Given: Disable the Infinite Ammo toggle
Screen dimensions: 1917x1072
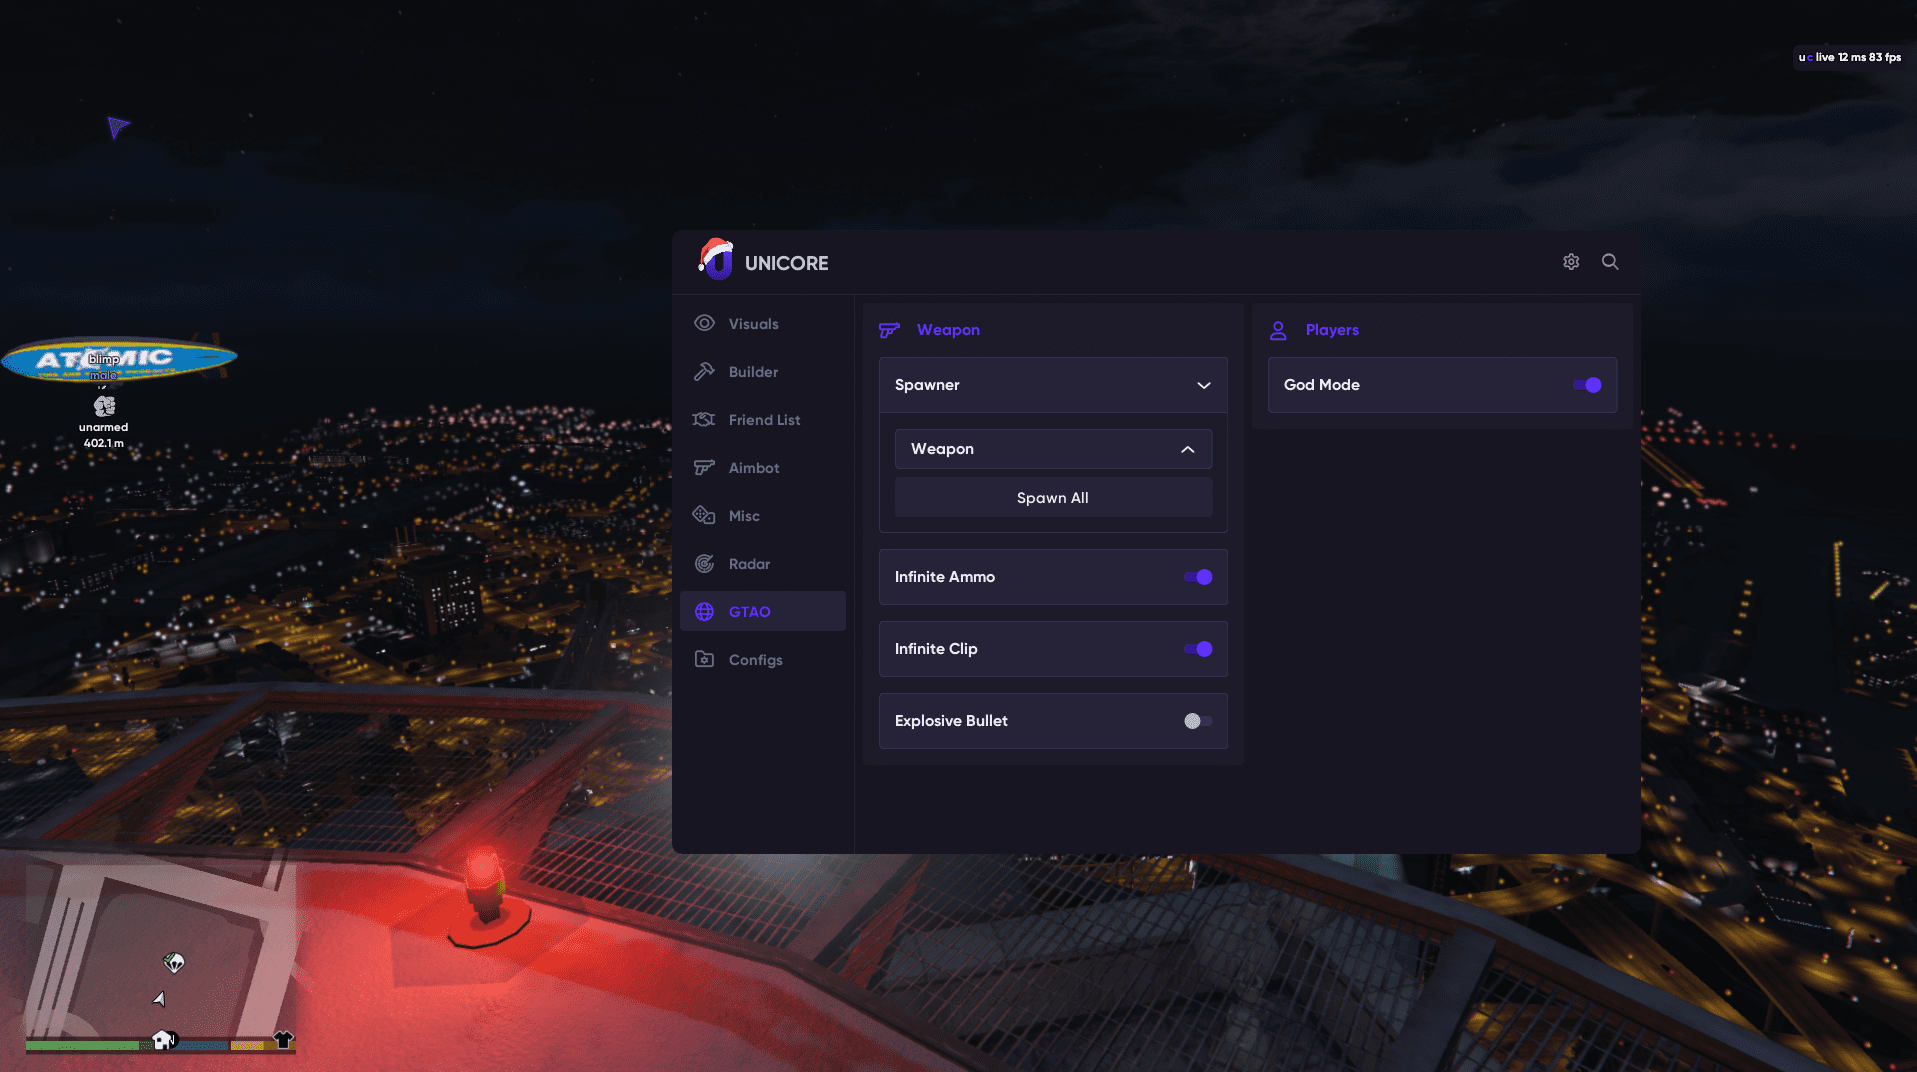Looking at the screenshot, I should tap(1198, 577).
